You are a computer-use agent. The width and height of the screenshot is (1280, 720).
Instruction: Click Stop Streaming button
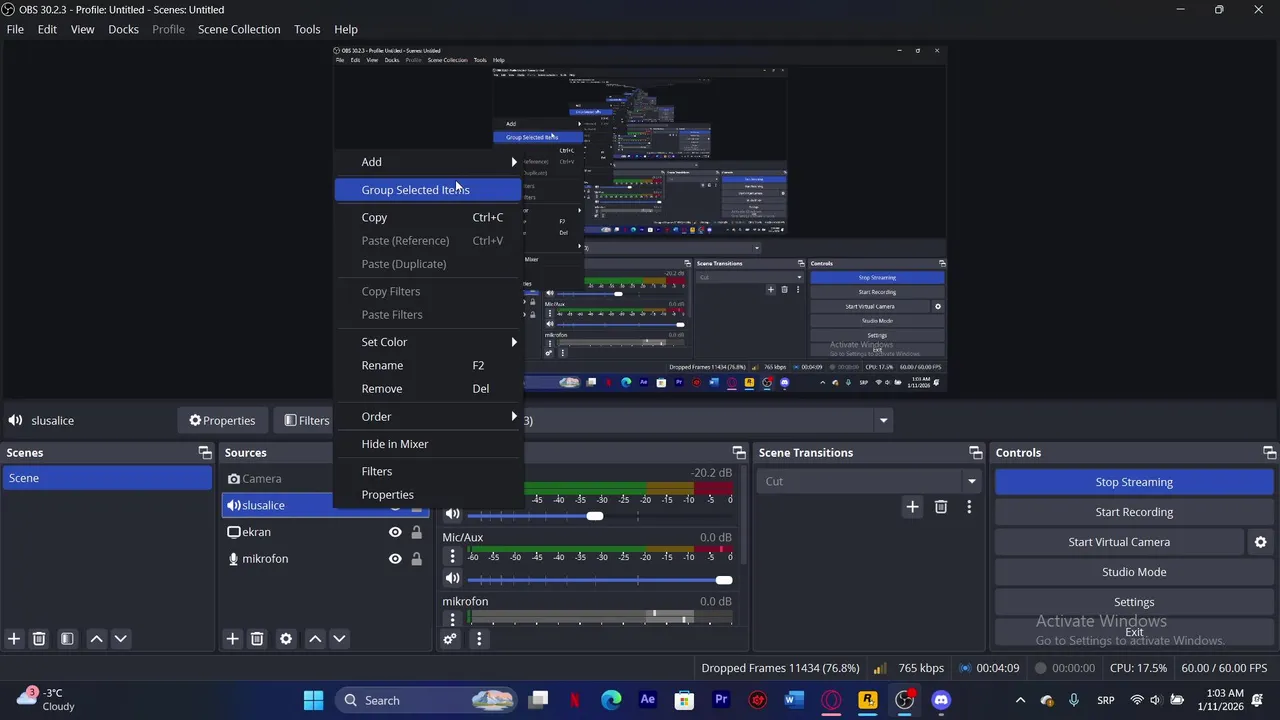click(1134, 482)
